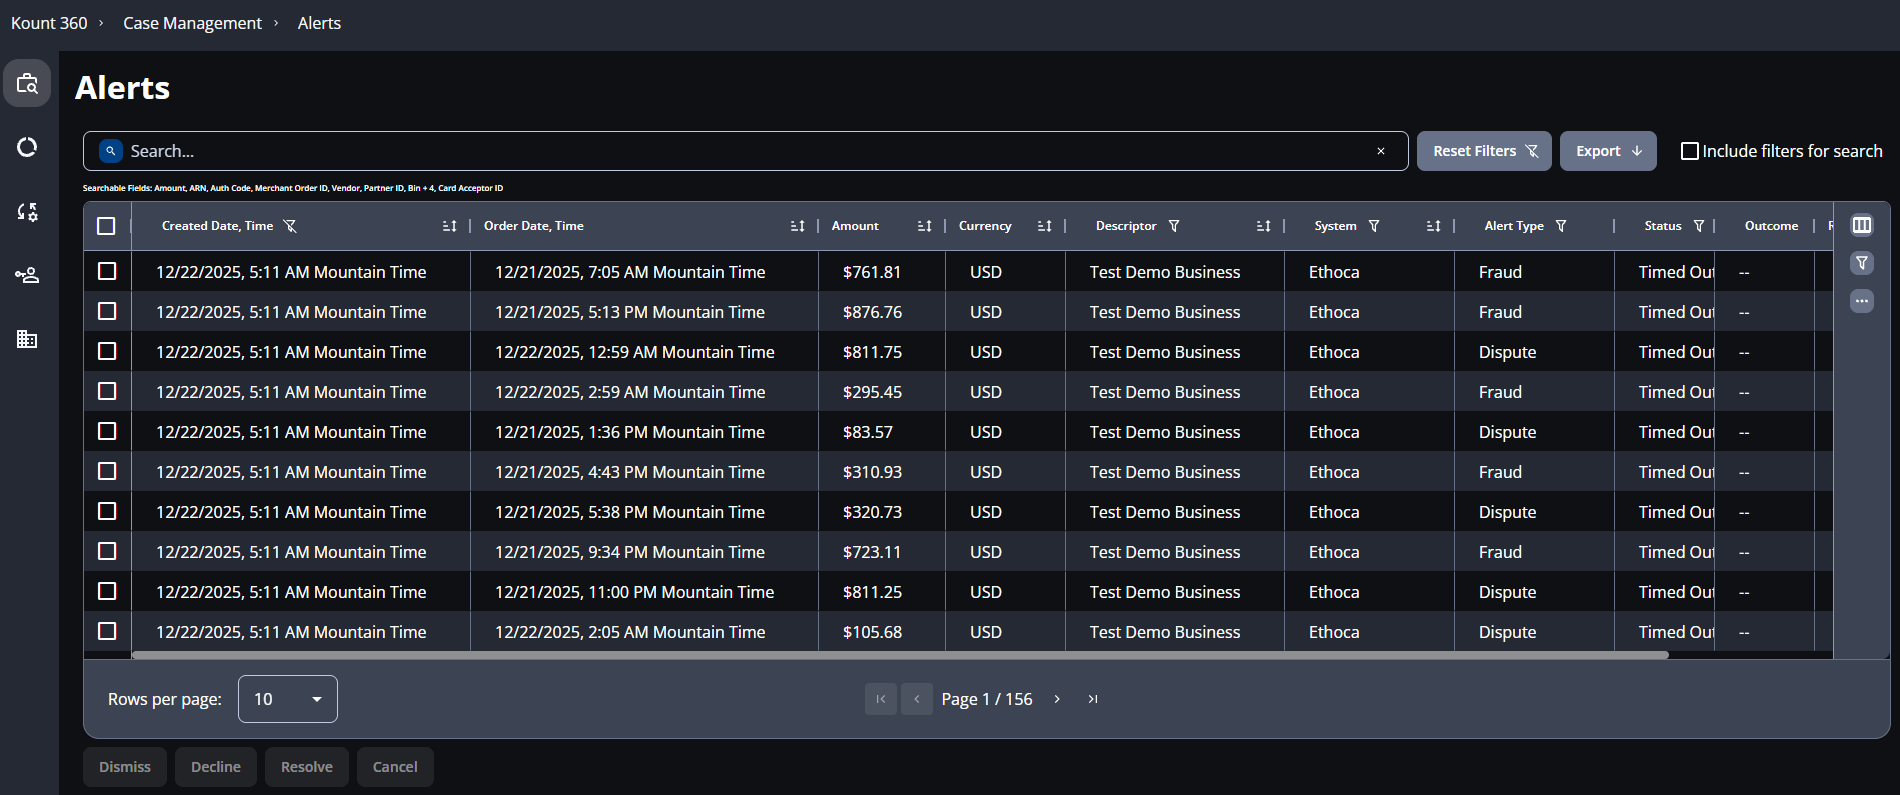Sort by Created Date, Time
The image size is (1900, 795).
(x=449, y=226)
